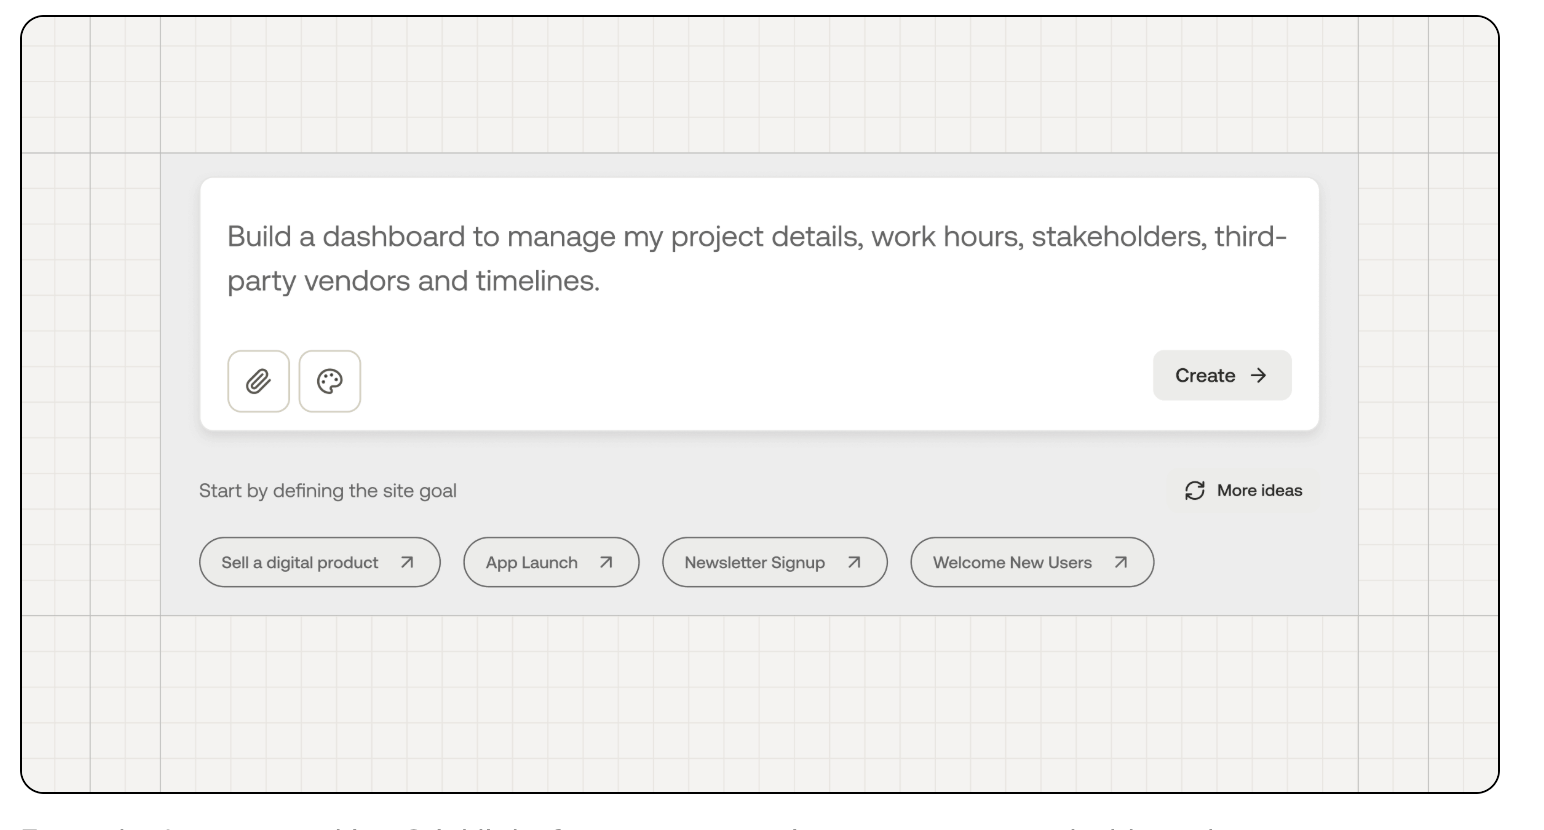The width and height of the screenshot is (1544, 830).
Task: Click the Create label text
Action: (x=1205, y=375)
